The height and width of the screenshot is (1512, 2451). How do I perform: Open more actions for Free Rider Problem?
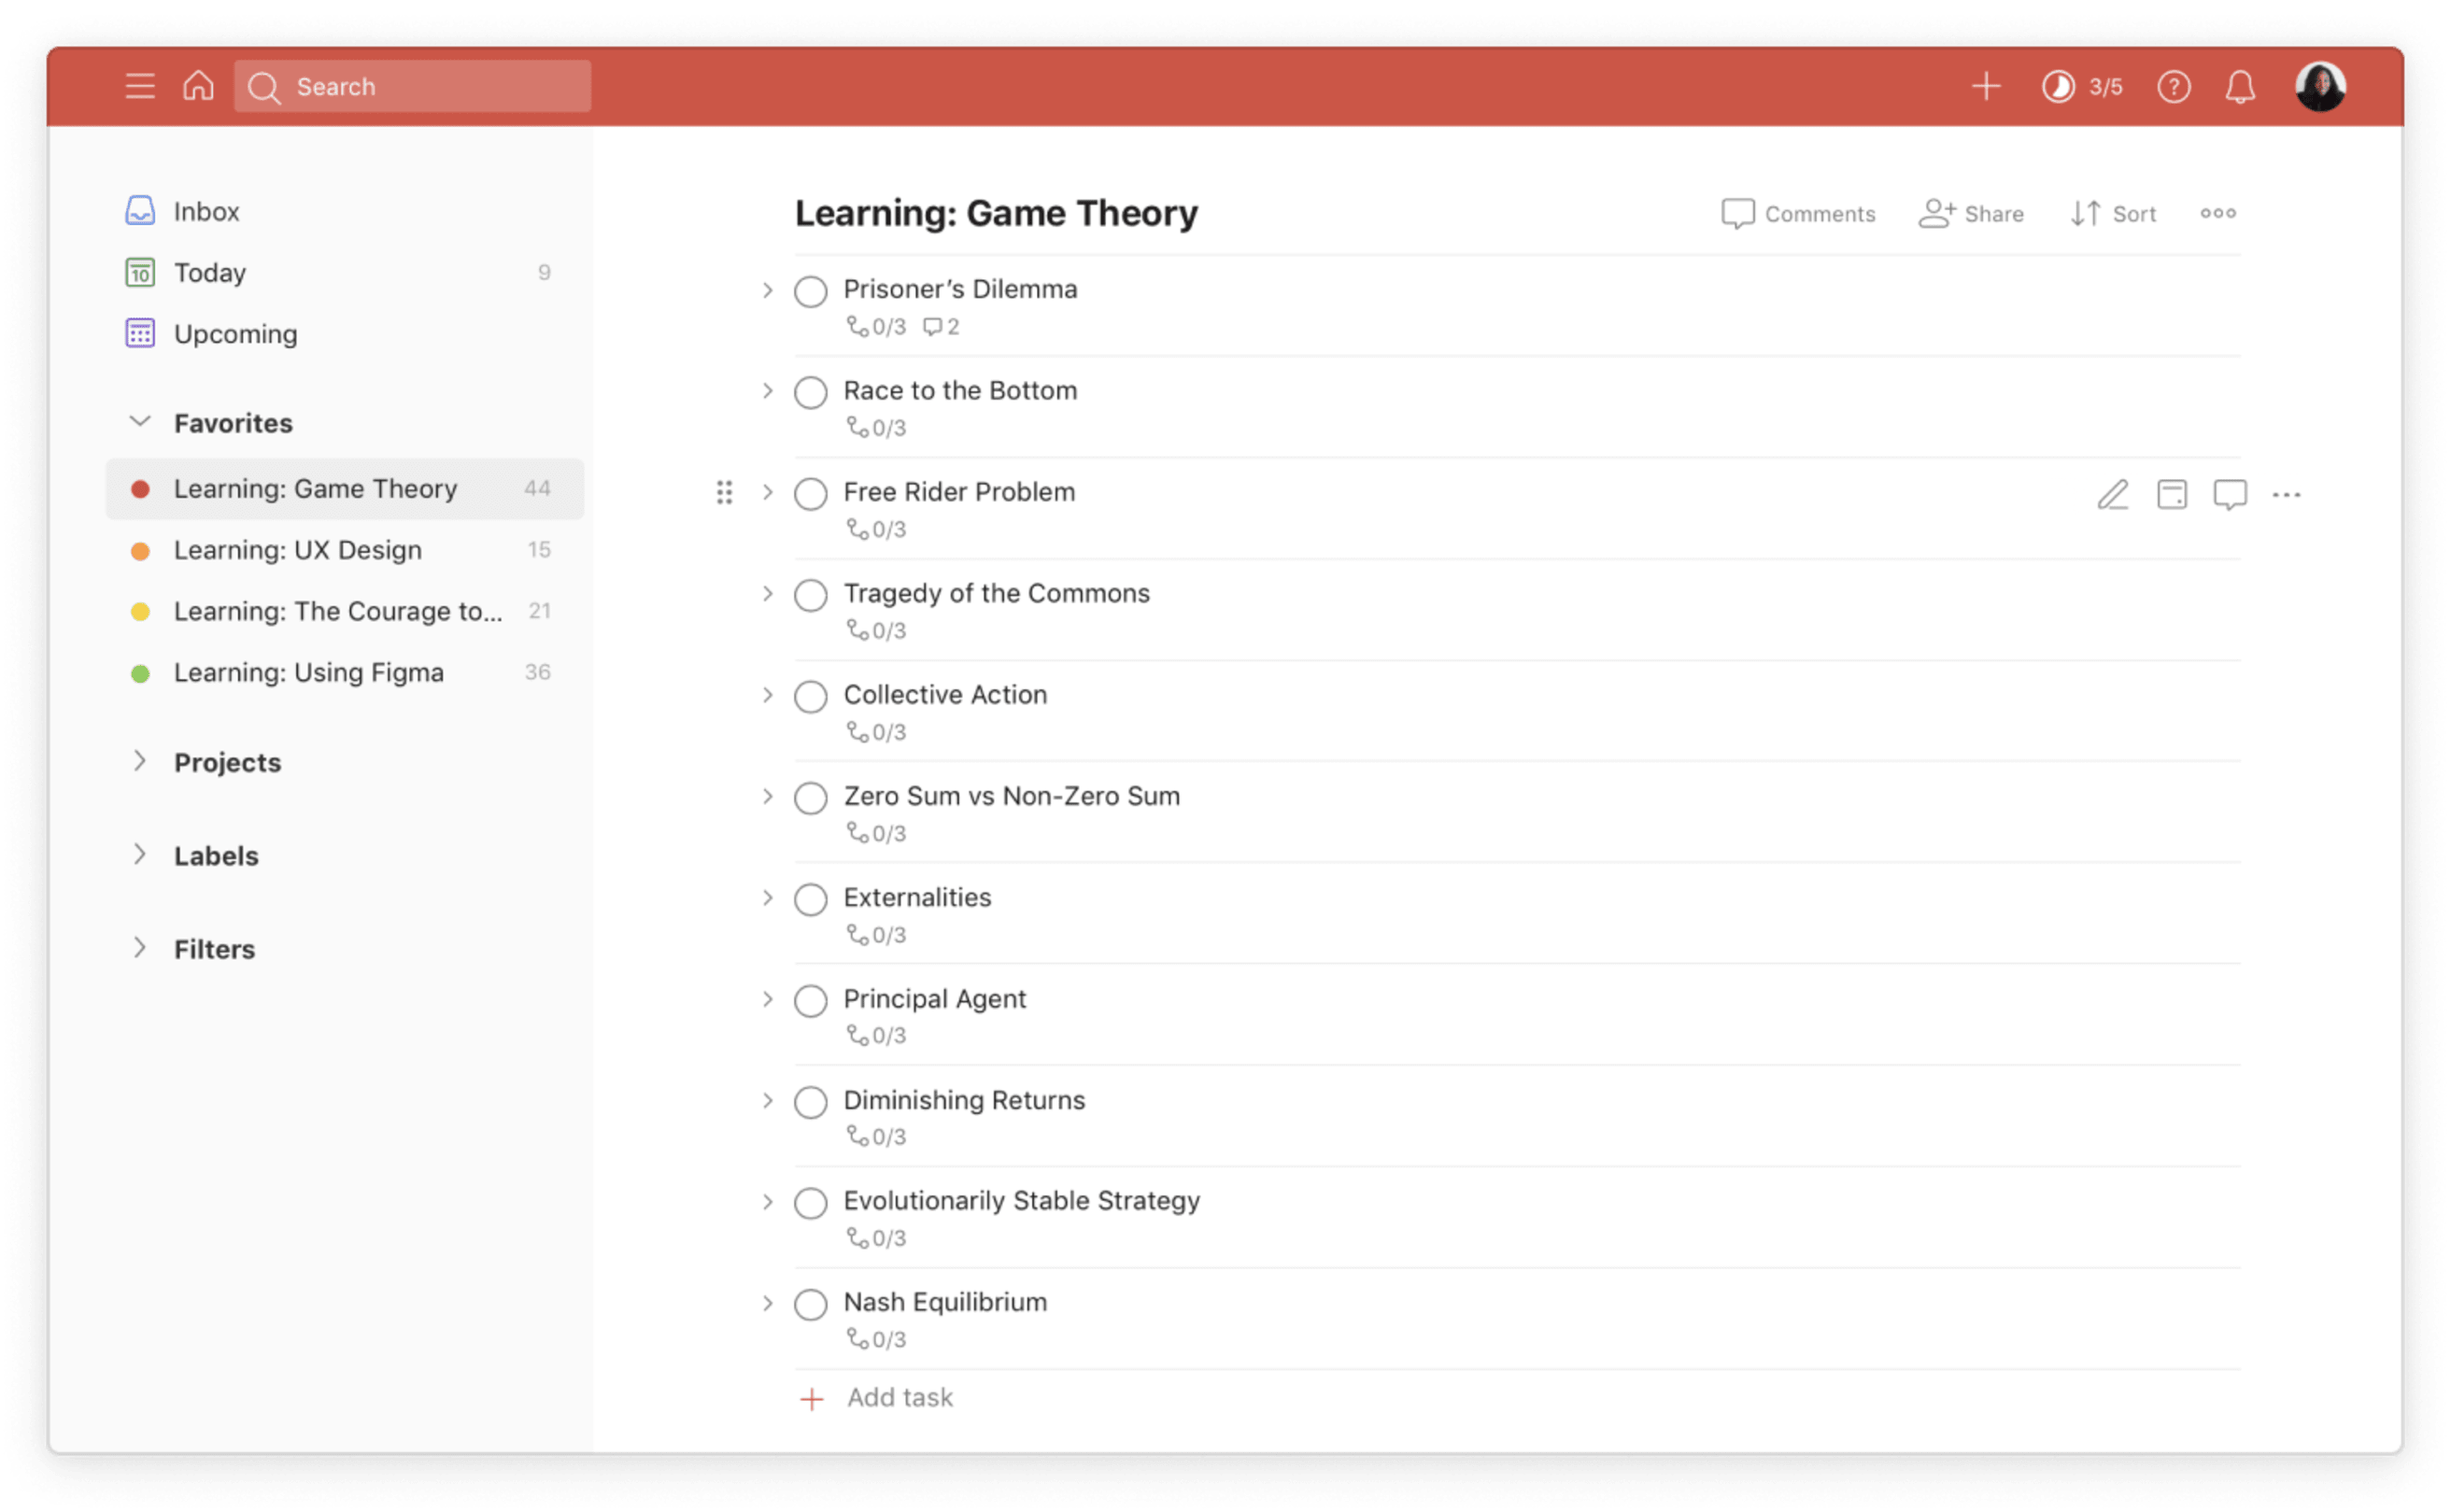tap(2286, 494)
